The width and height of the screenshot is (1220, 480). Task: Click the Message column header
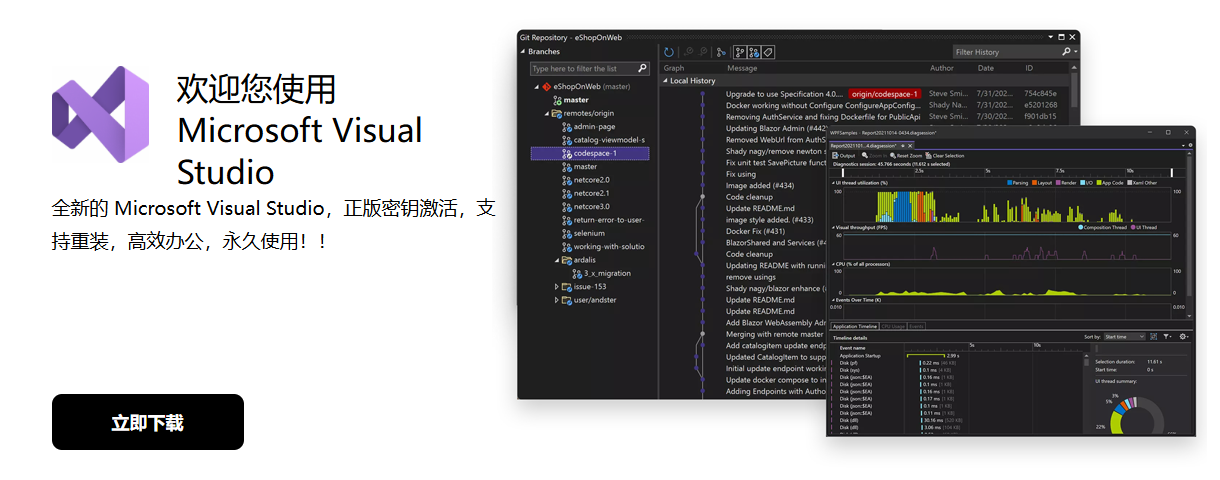coord(742,68)
